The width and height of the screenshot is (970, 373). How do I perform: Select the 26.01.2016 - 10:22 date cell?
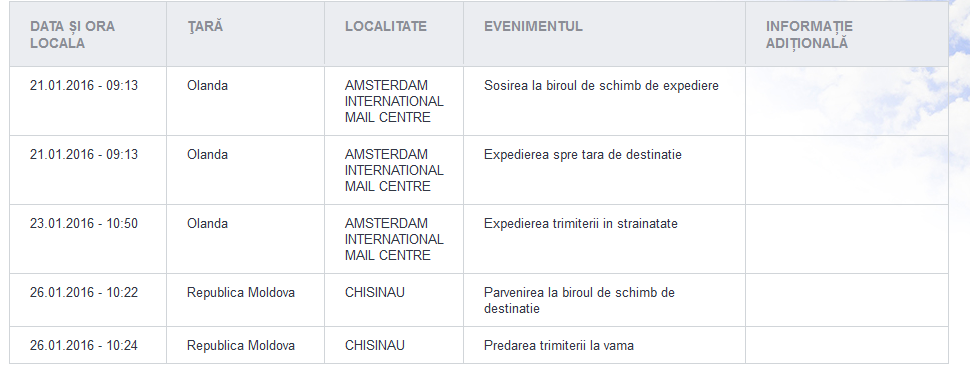pos(84,293)
